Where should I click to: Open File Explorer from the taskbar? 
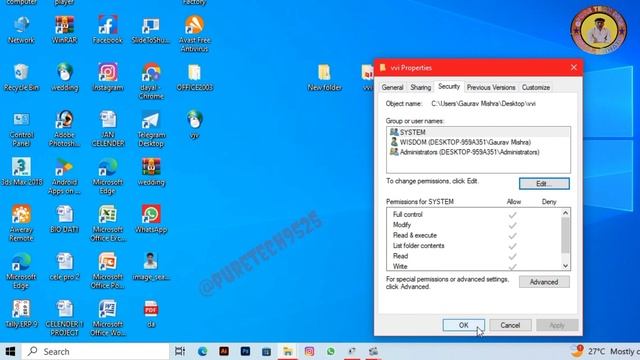(x=288, y=351)
